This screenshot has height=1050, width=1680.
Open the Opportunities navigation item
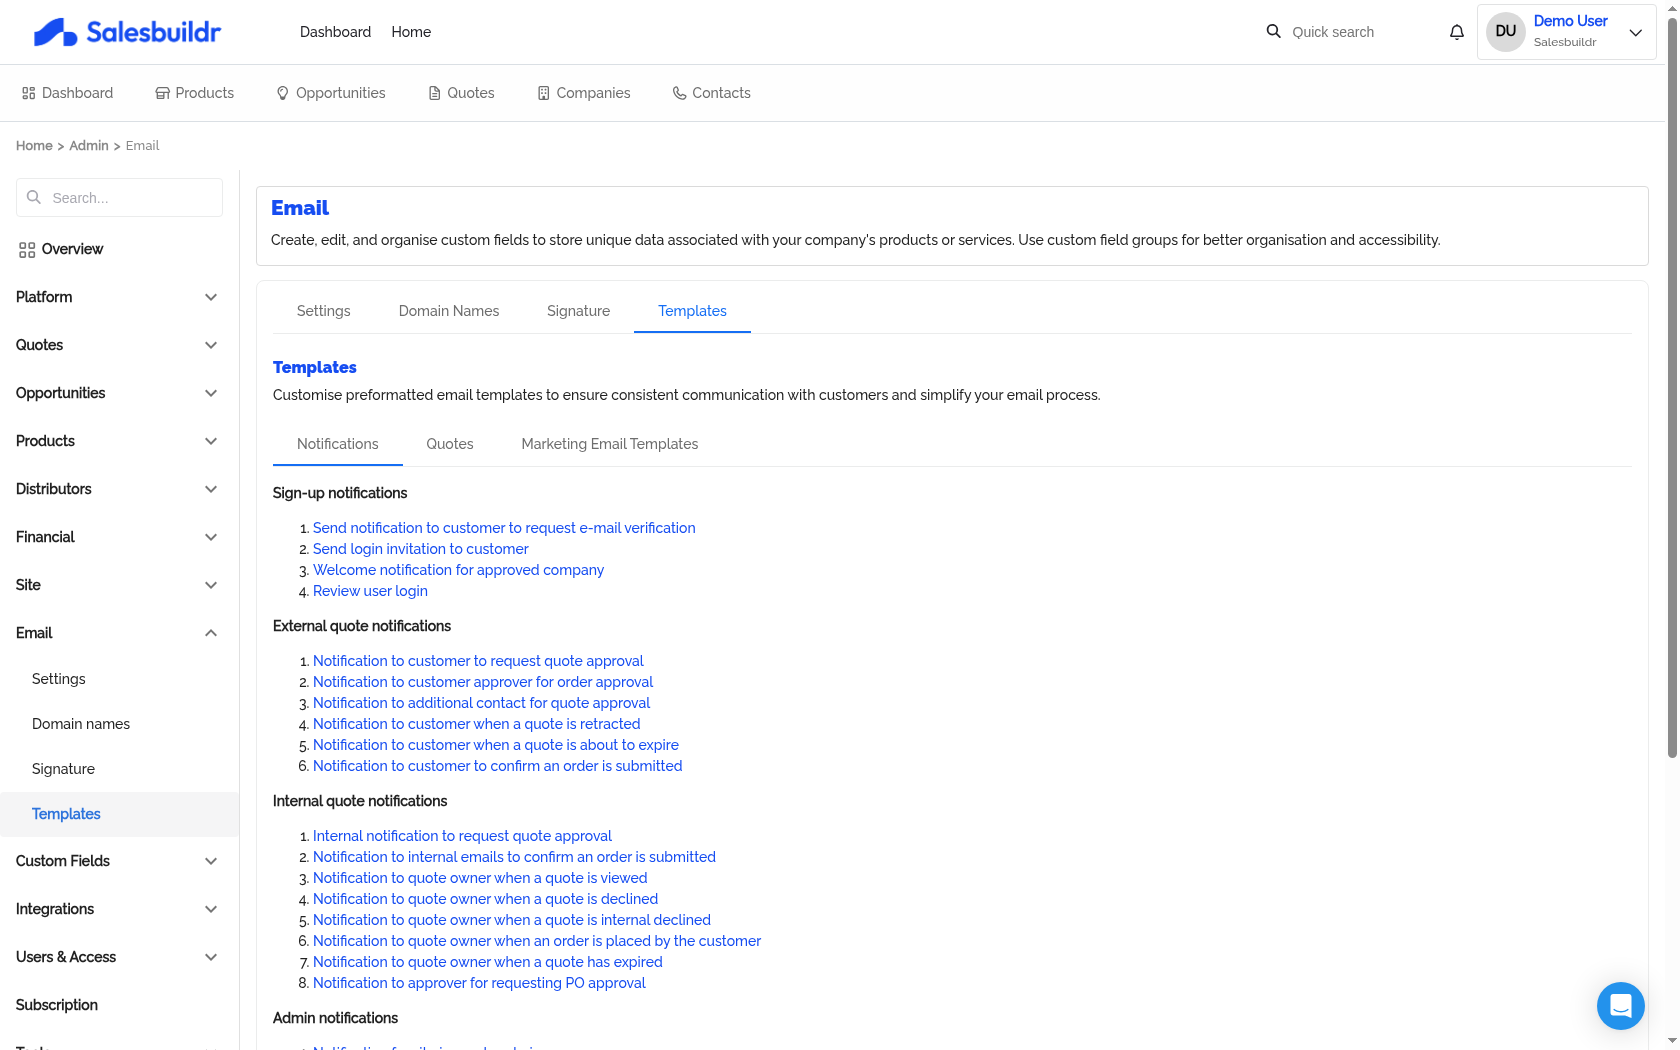pos(330,93)
